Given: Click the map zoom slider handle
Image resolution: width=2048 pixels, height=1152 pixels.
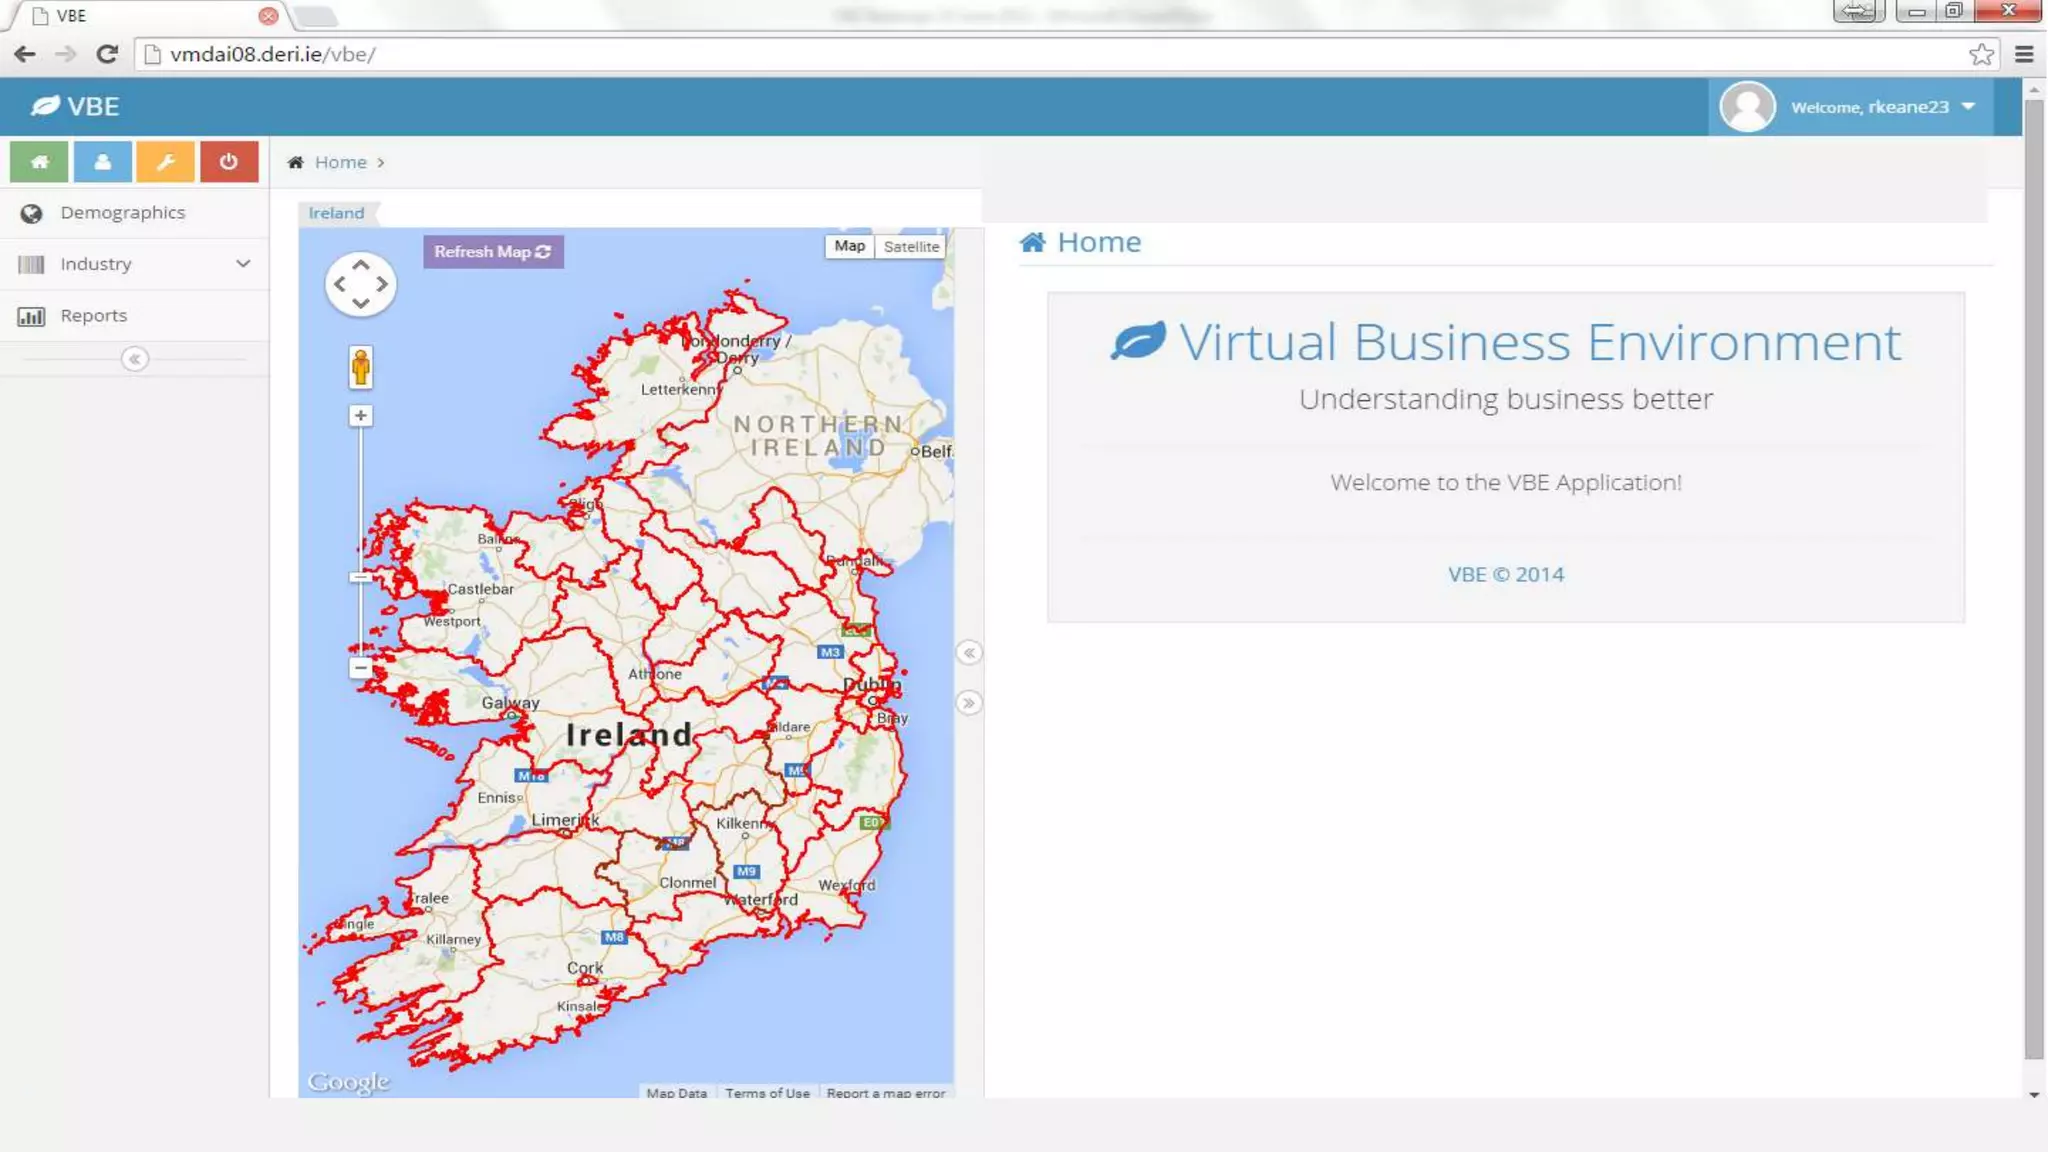Looking at the screenshot, I should 361,577.
